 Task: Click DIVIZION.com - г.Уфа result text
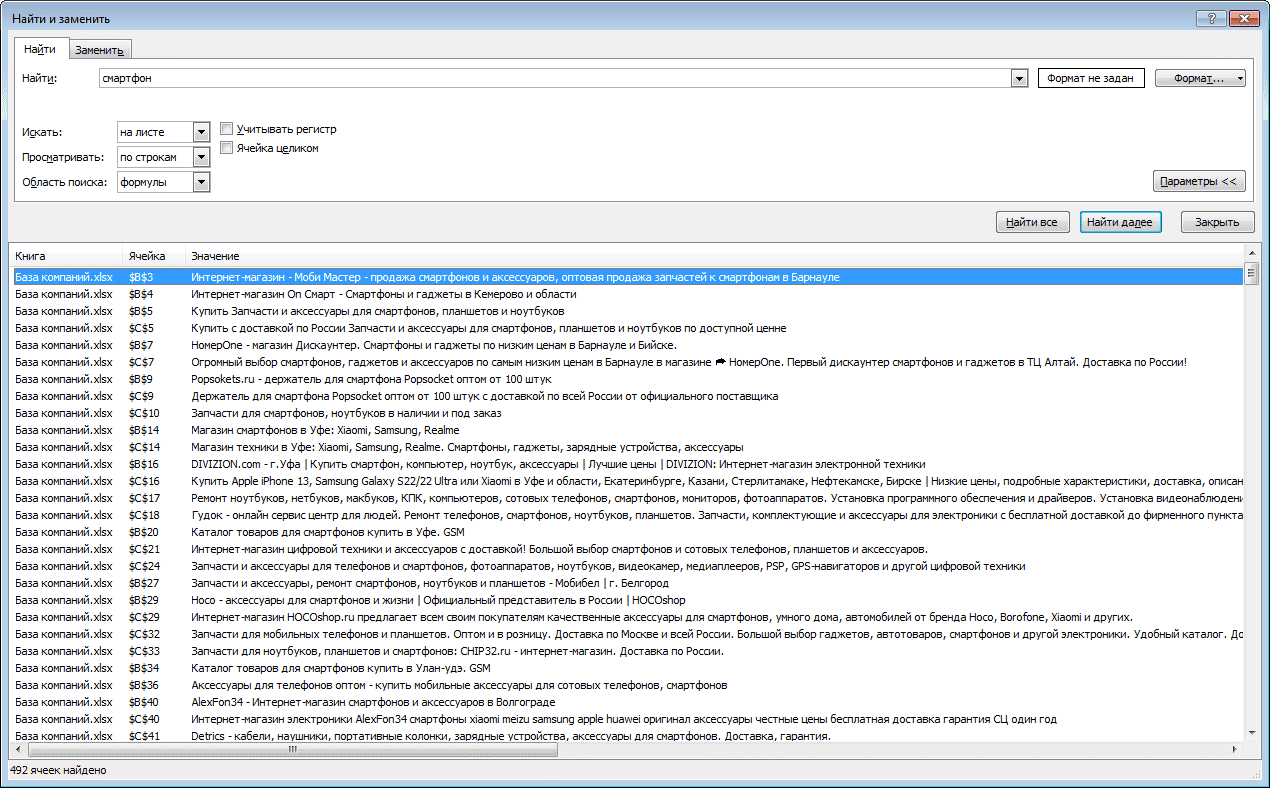click(x=558, y=464)
